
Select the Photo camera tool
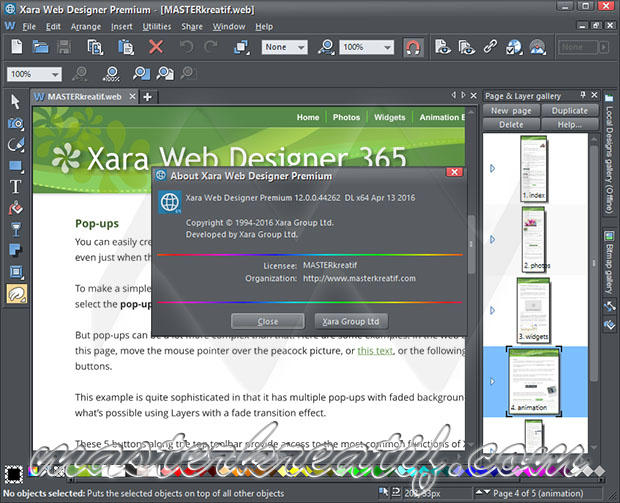tap(16, 123)
